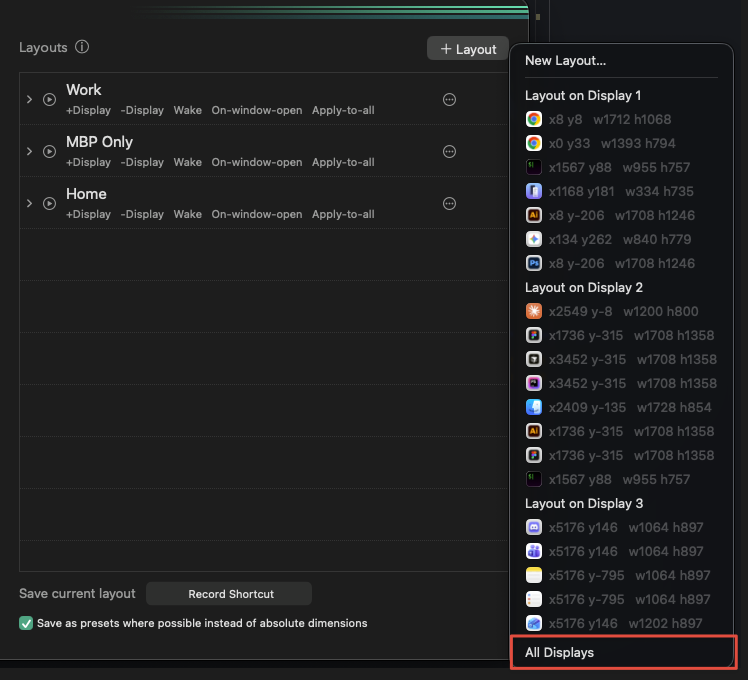Toggle +Display trigger for MBP Only layout
Screen dimensions: 748x680
(88, 162)
